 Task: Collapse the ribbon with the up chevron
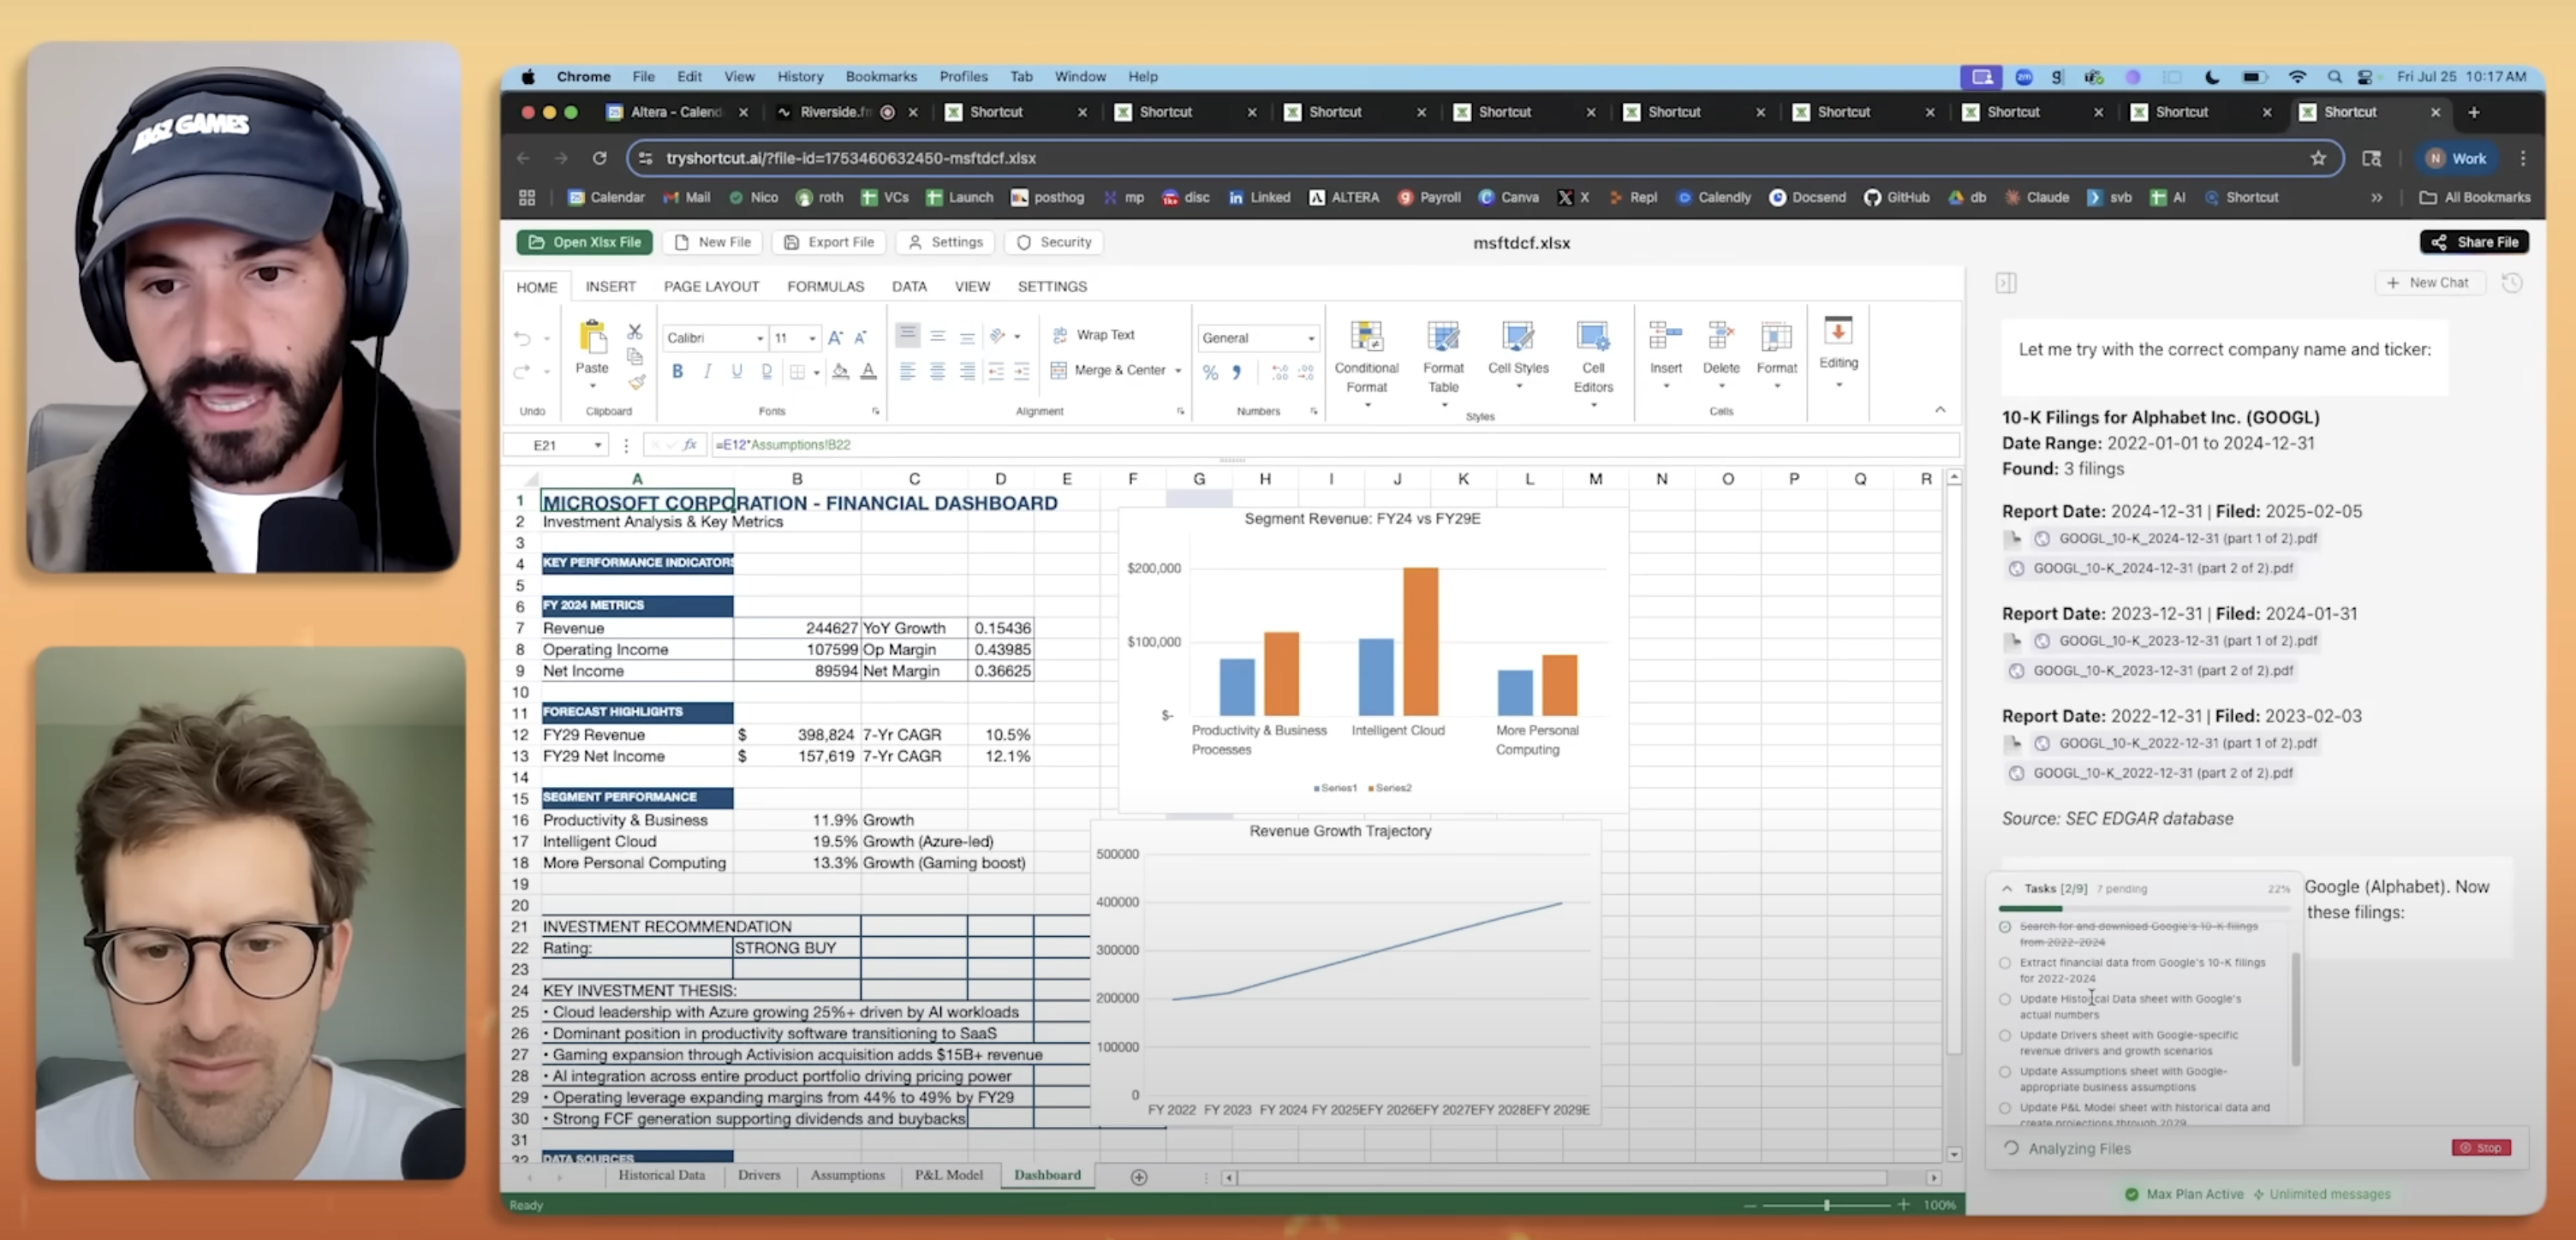point(1940,410)
